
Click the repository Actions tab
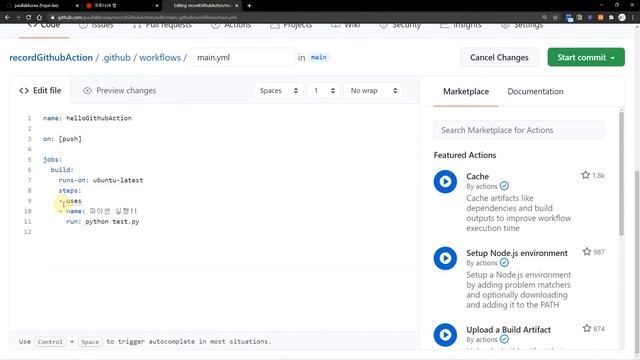coord(231,26)
